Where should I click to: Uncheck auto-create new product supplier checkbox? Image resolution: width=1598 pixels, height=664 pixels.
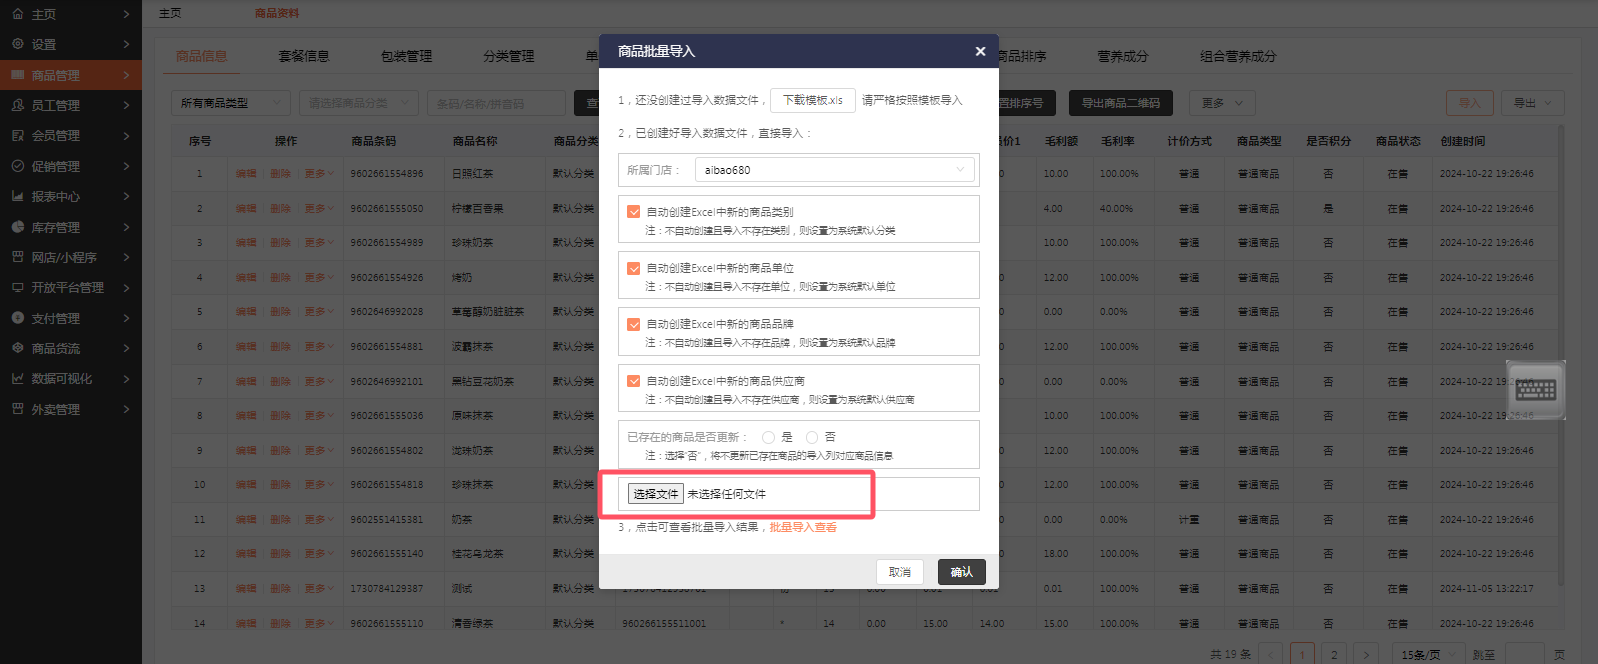tap(634, 381)
